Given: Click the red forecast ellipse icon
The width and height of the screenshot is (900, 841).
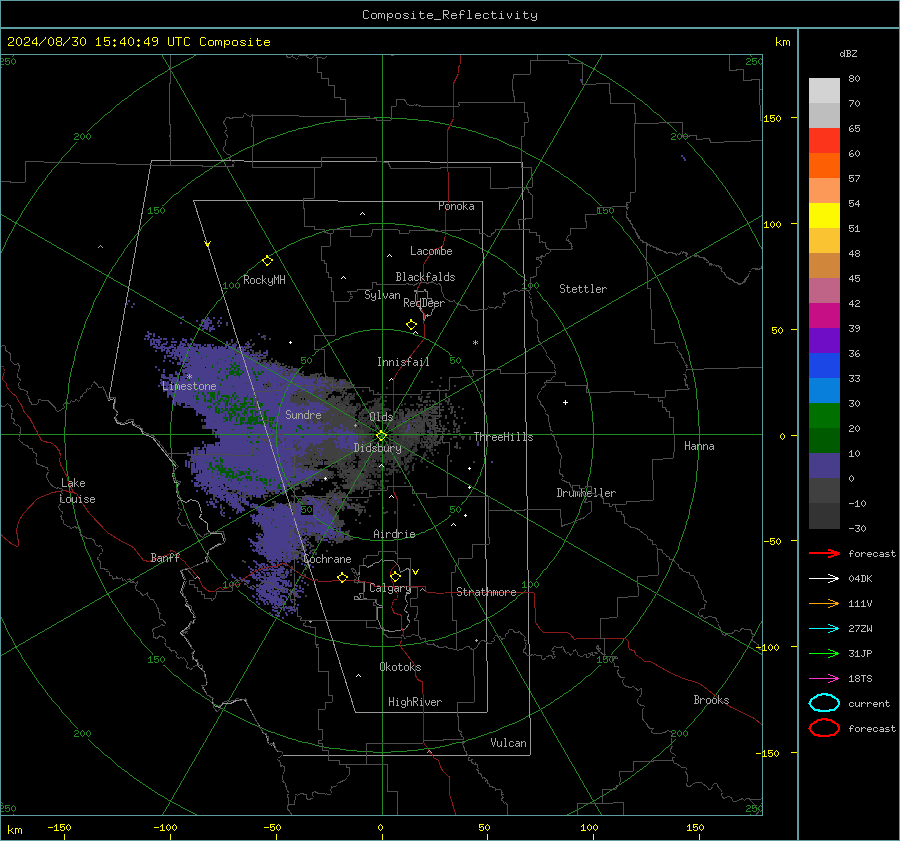Looking at the screenshot, I should 824,728.
